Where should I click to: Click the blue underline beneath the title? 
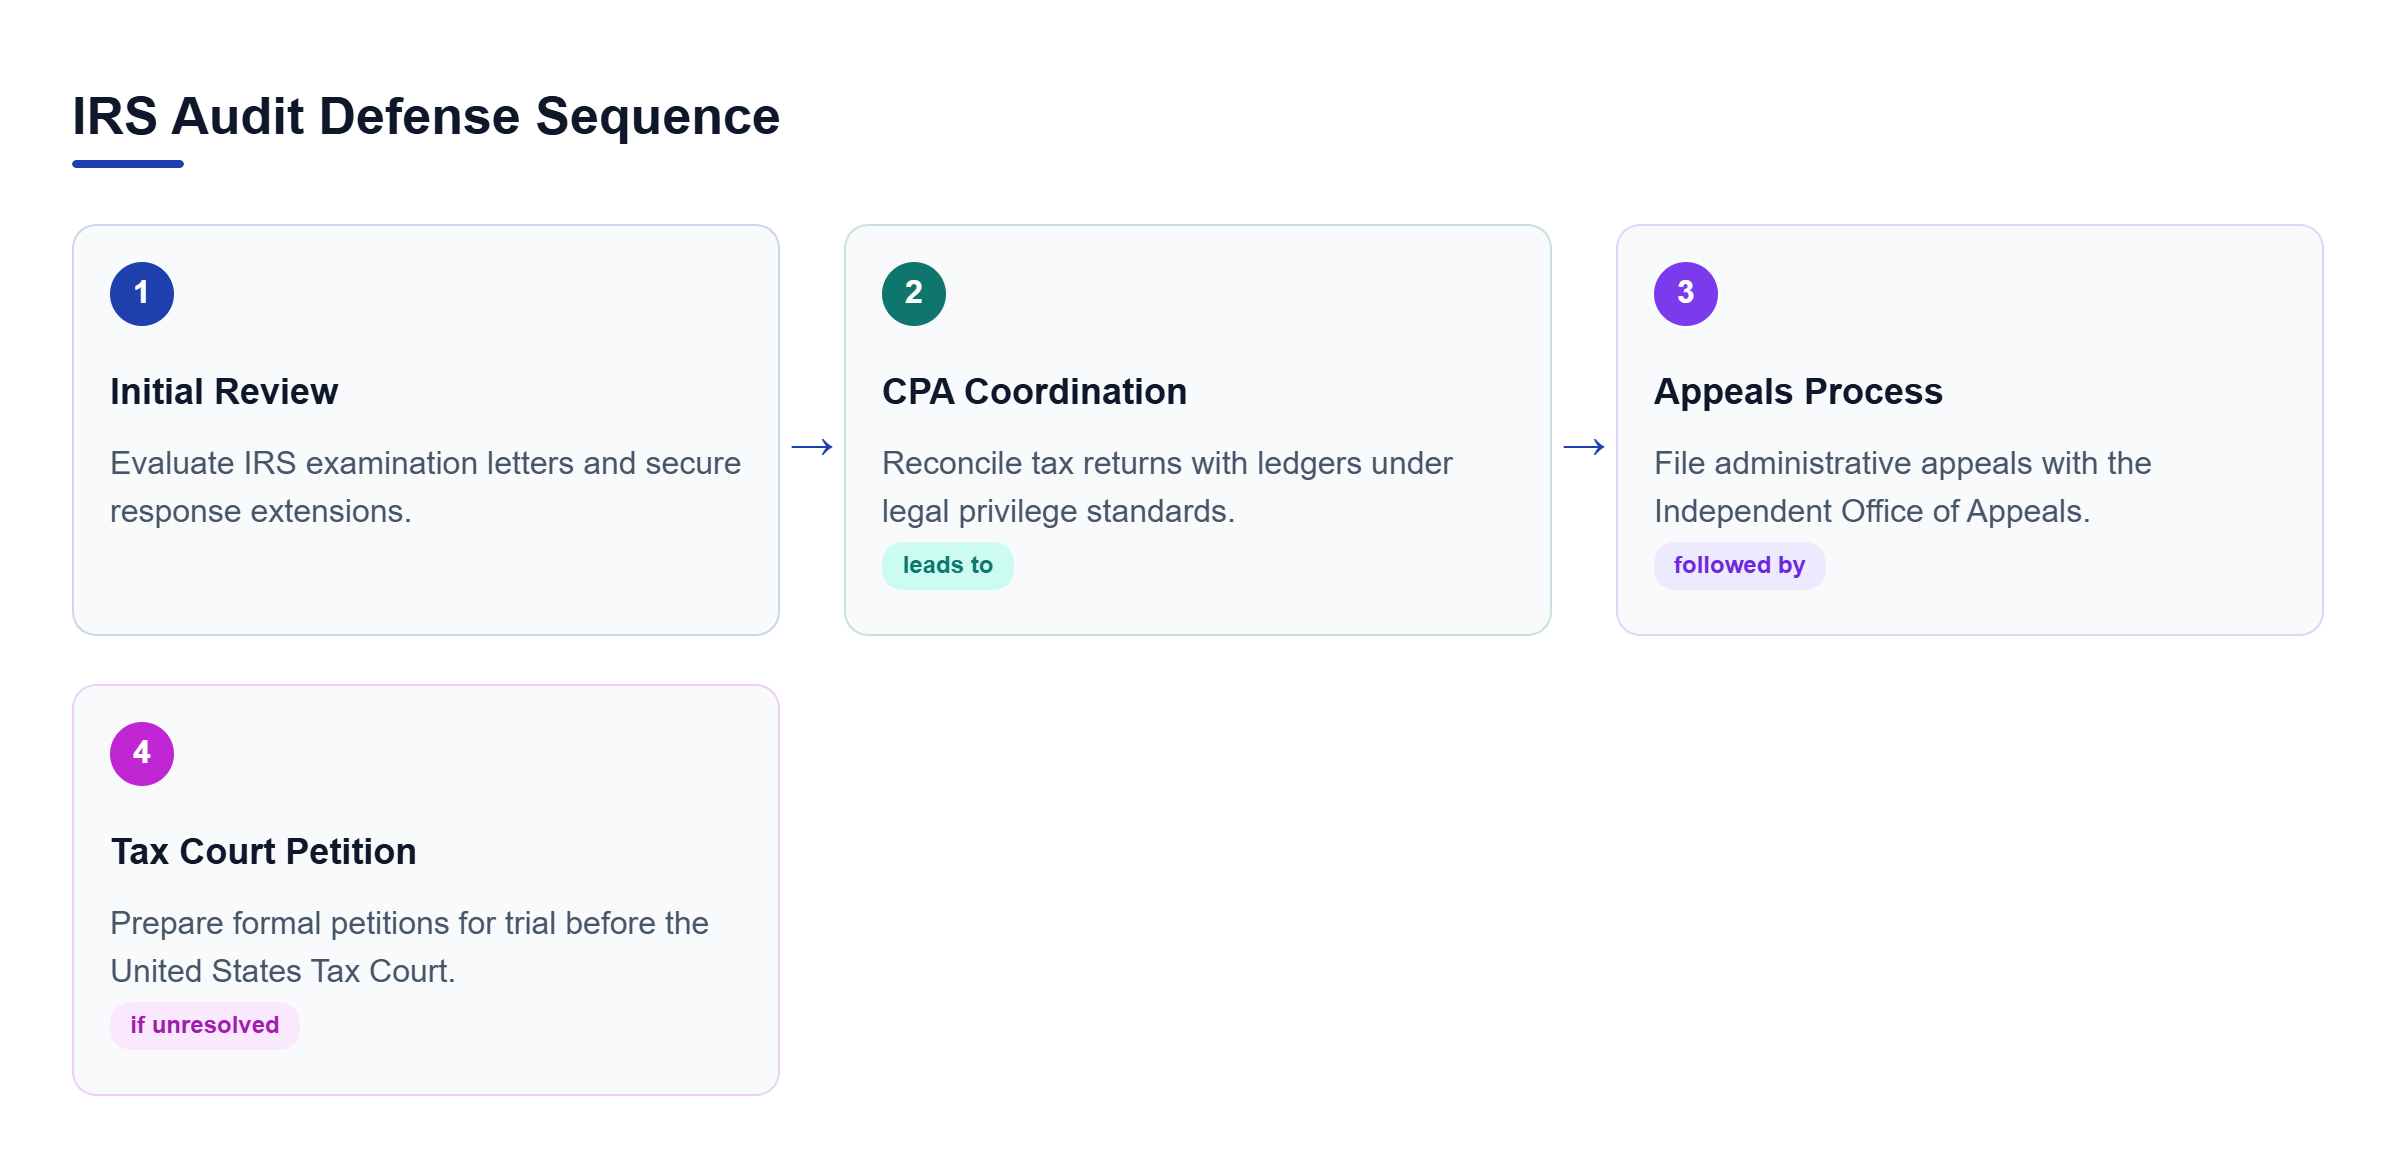pyautogui.click(x=128, y=164)
